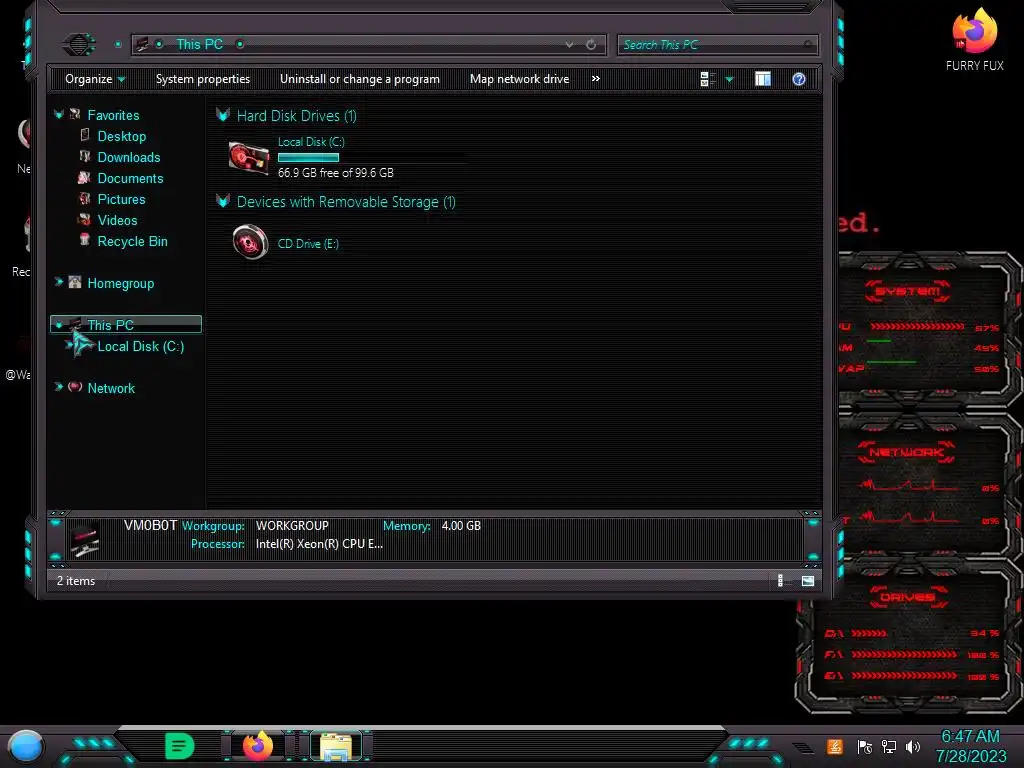Open Firefox from the taskbar

258,746
